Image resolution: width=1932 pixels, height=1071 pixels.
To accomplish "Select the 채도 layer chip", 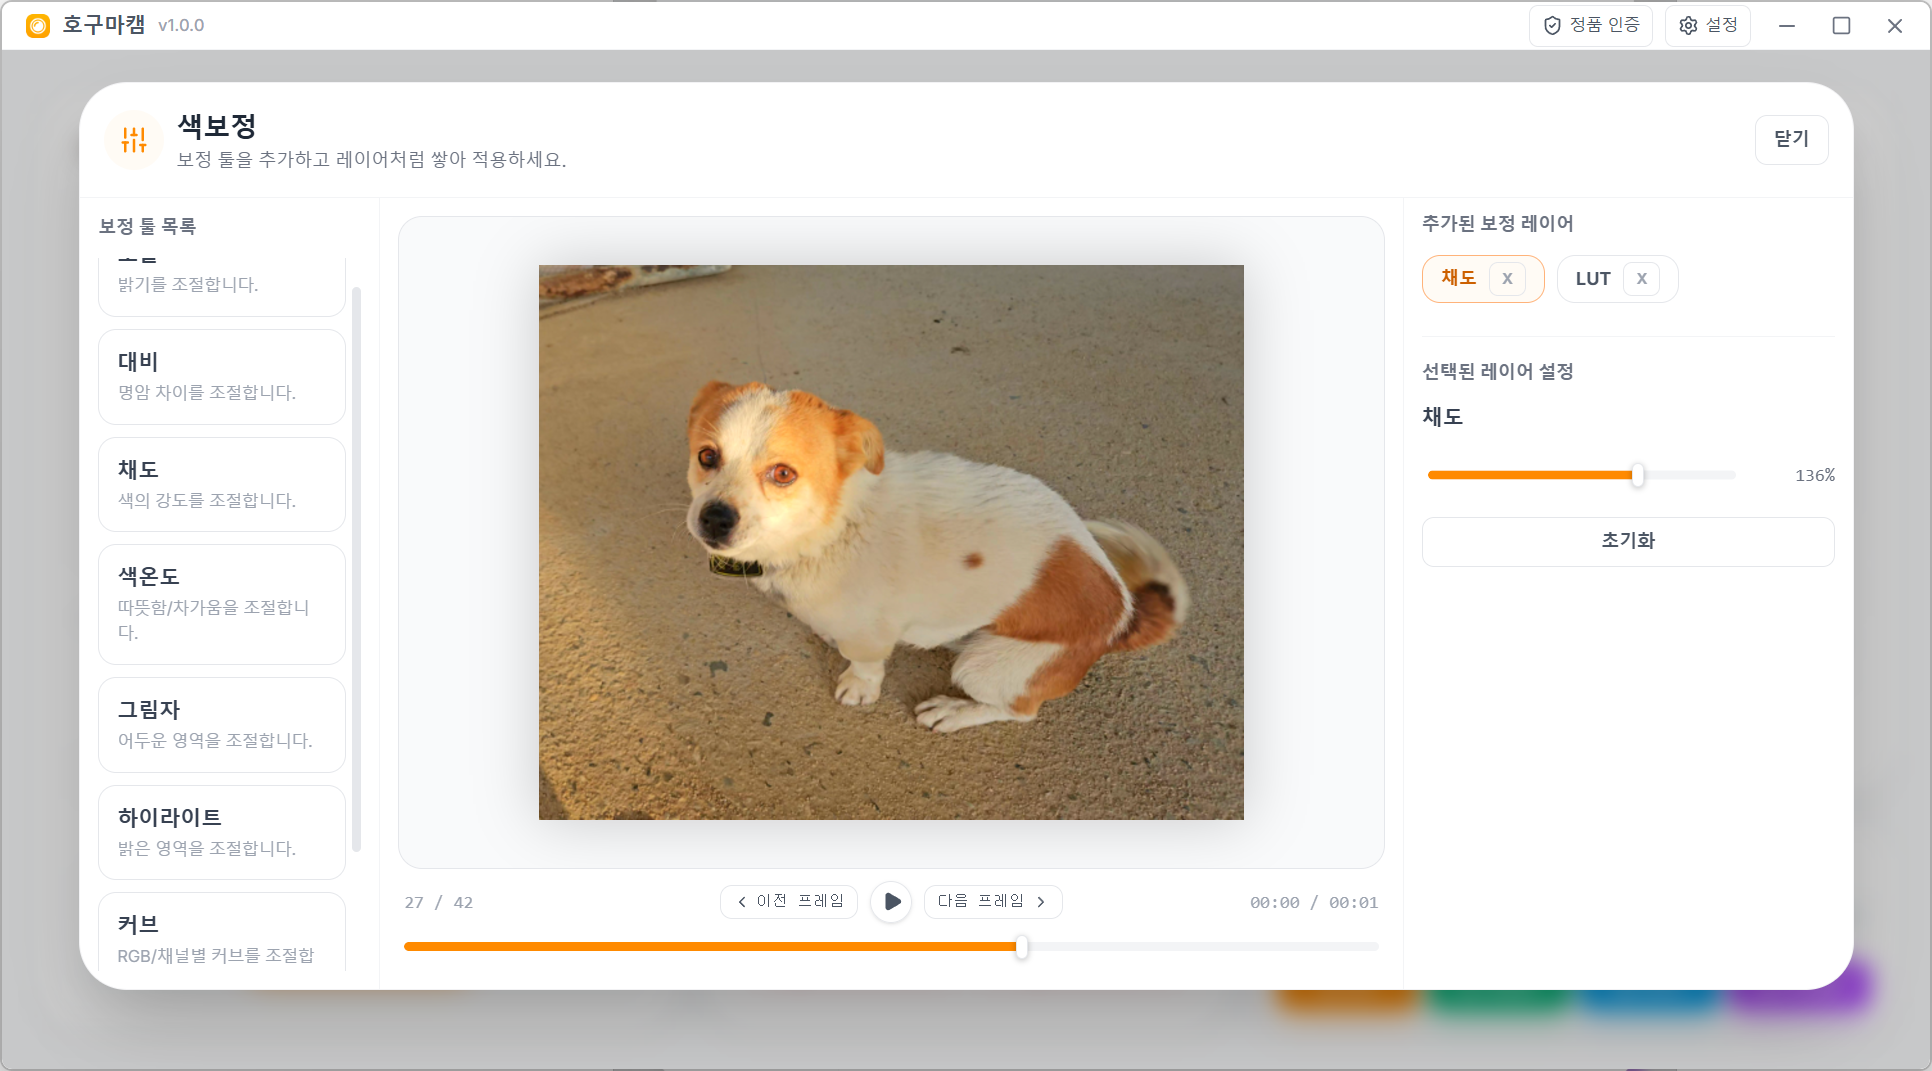I will 1458,279.
